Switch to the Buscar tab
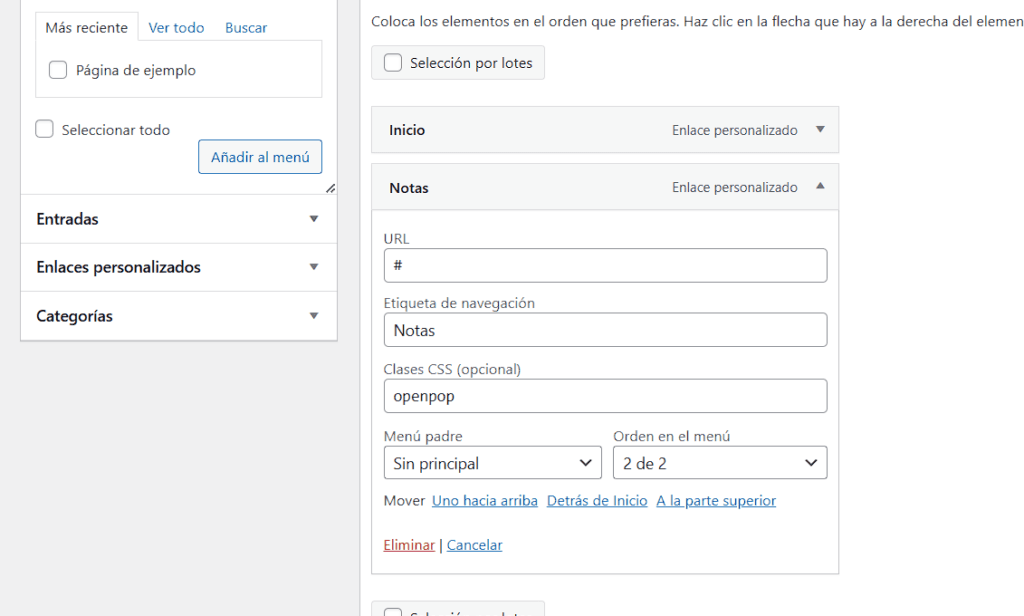The image size is (1024, 616). 246,28
